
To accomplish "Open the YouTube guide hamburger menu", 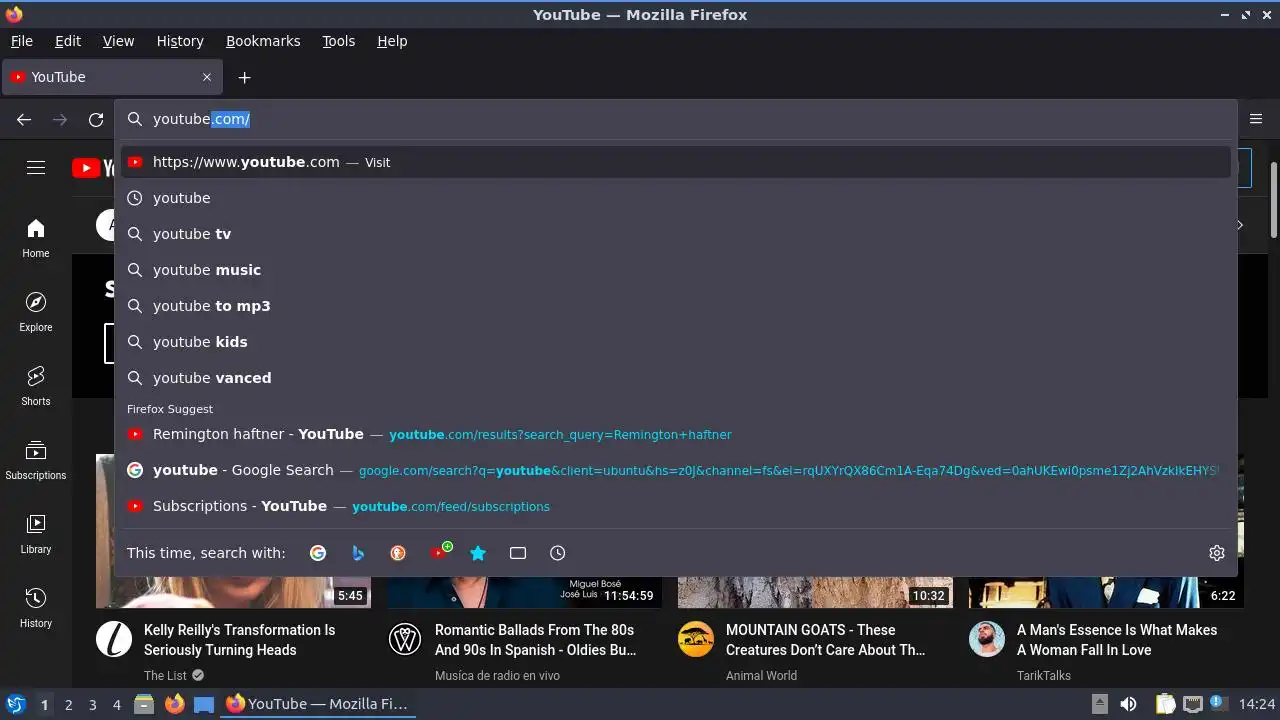I will [x=36, y=168].
